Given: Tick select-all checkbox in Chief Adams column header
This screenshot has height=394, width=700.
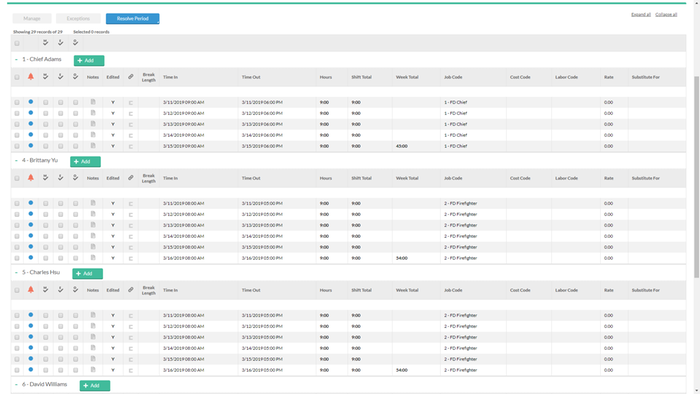Looking at the screenshot, I should (17, 77).
